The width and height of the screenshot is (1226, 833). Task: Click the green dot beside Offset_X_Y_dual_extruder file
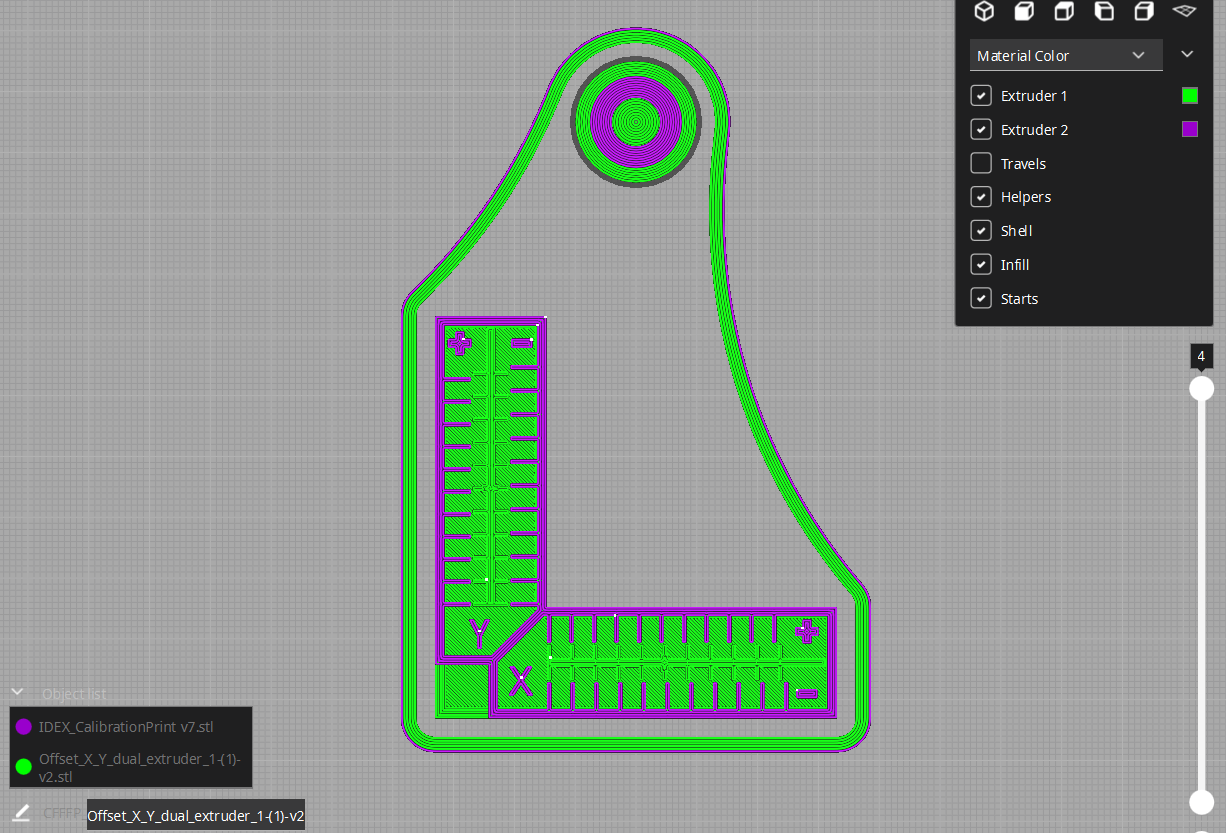point(22,767)
